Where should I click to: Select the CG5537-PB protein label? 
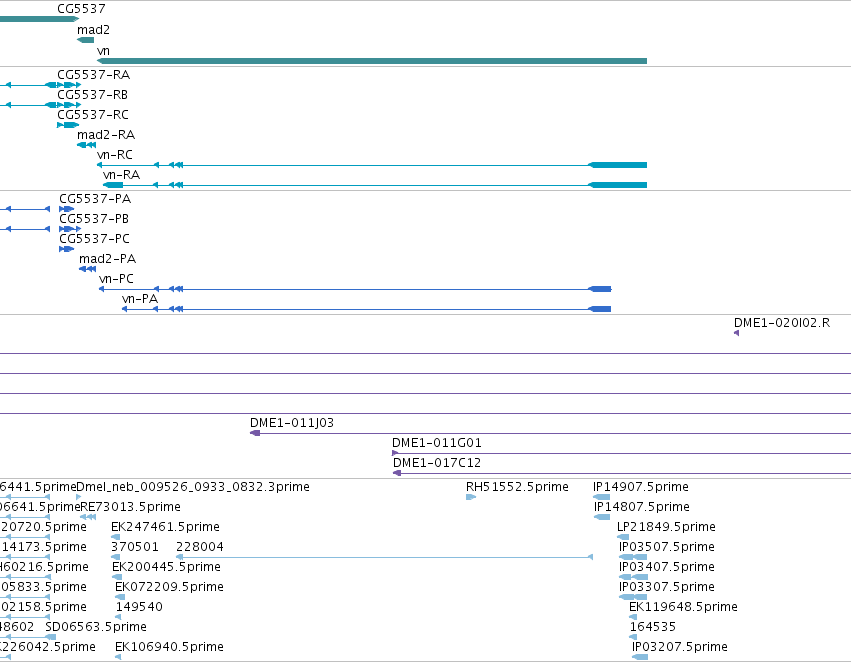click(x=94, y=219)
